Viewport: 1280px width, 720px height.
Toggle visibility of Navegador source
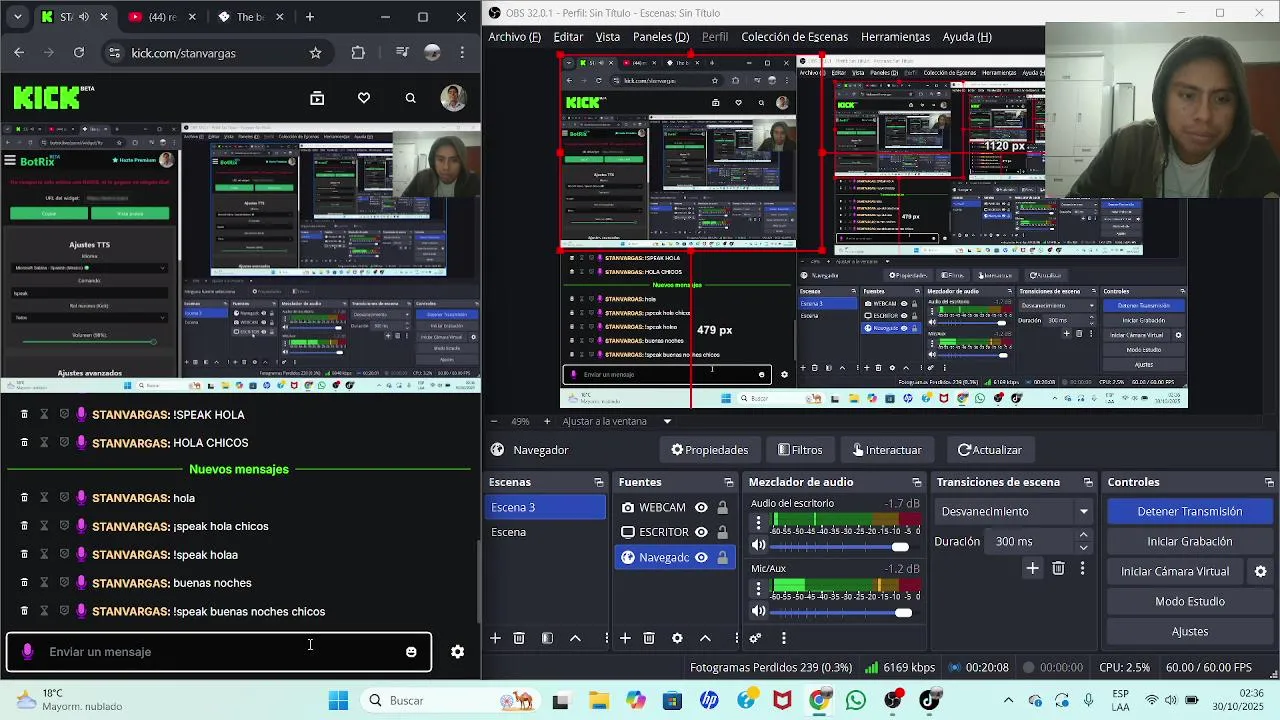click(701, 558)
